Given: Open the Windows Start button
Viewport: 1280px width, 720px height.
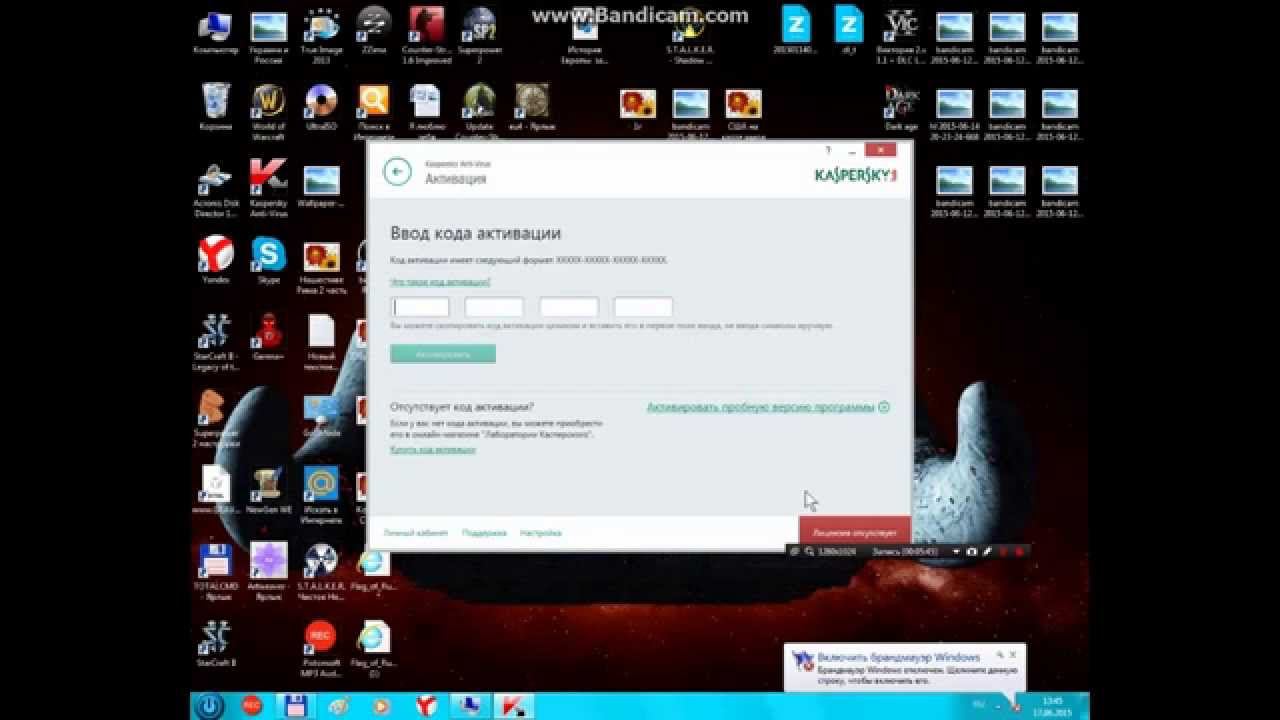Looking at the screenshot, I should (209, 705).
